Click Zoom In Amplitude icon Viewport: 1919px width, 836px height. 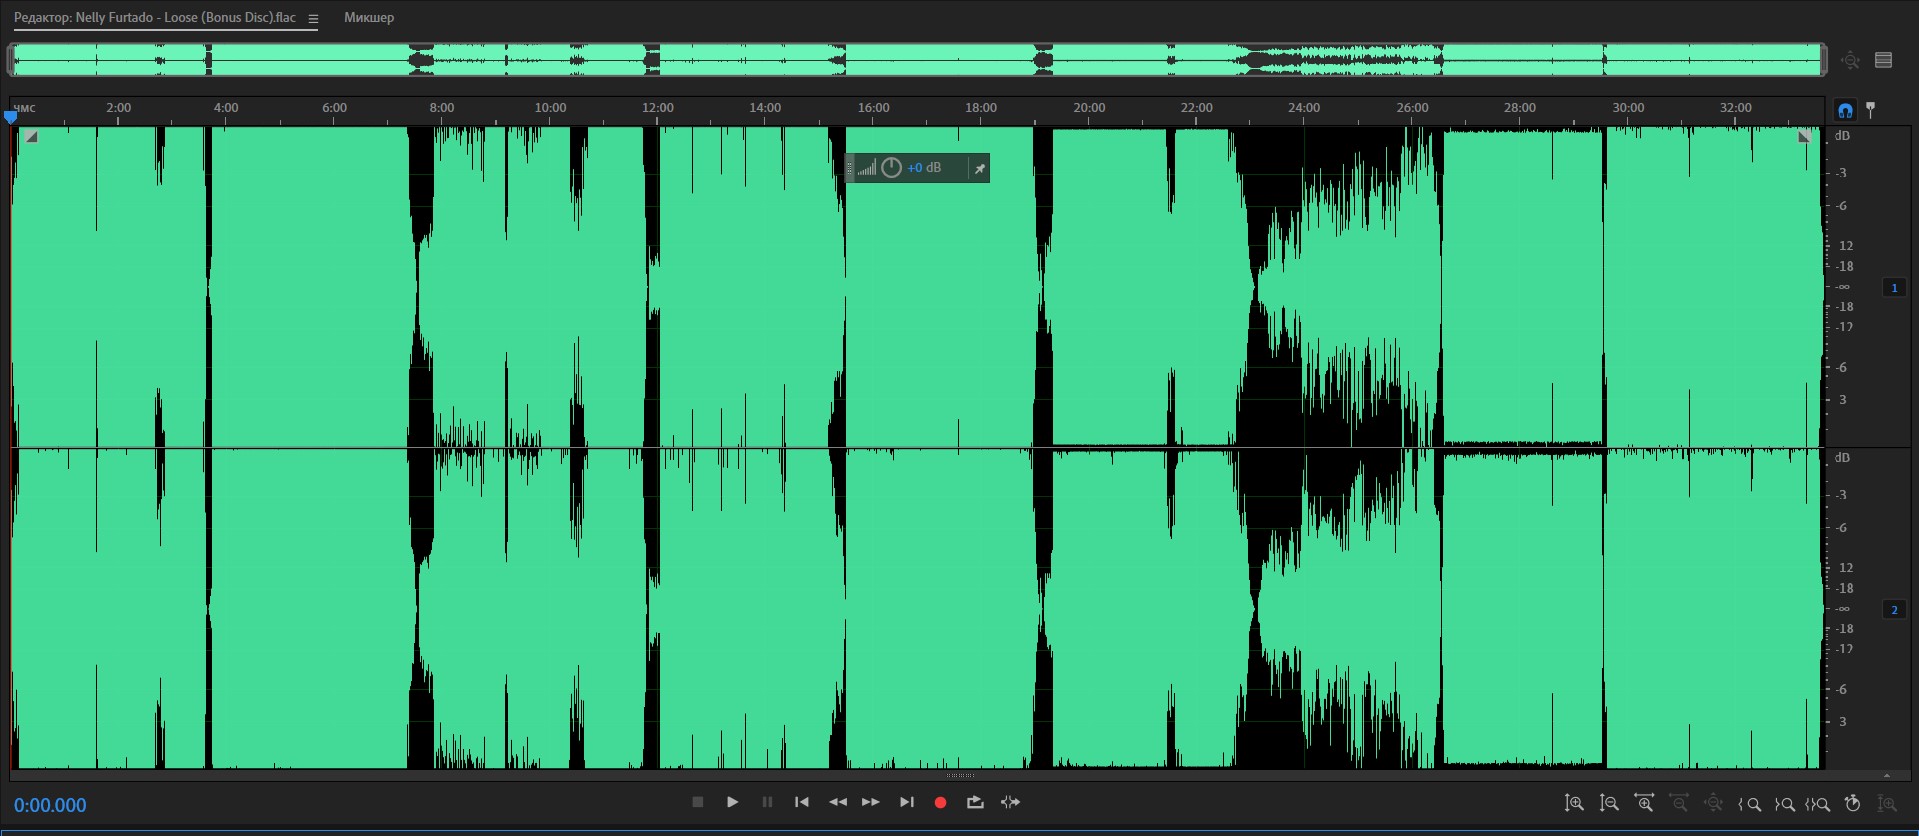tap(1574, 803)
